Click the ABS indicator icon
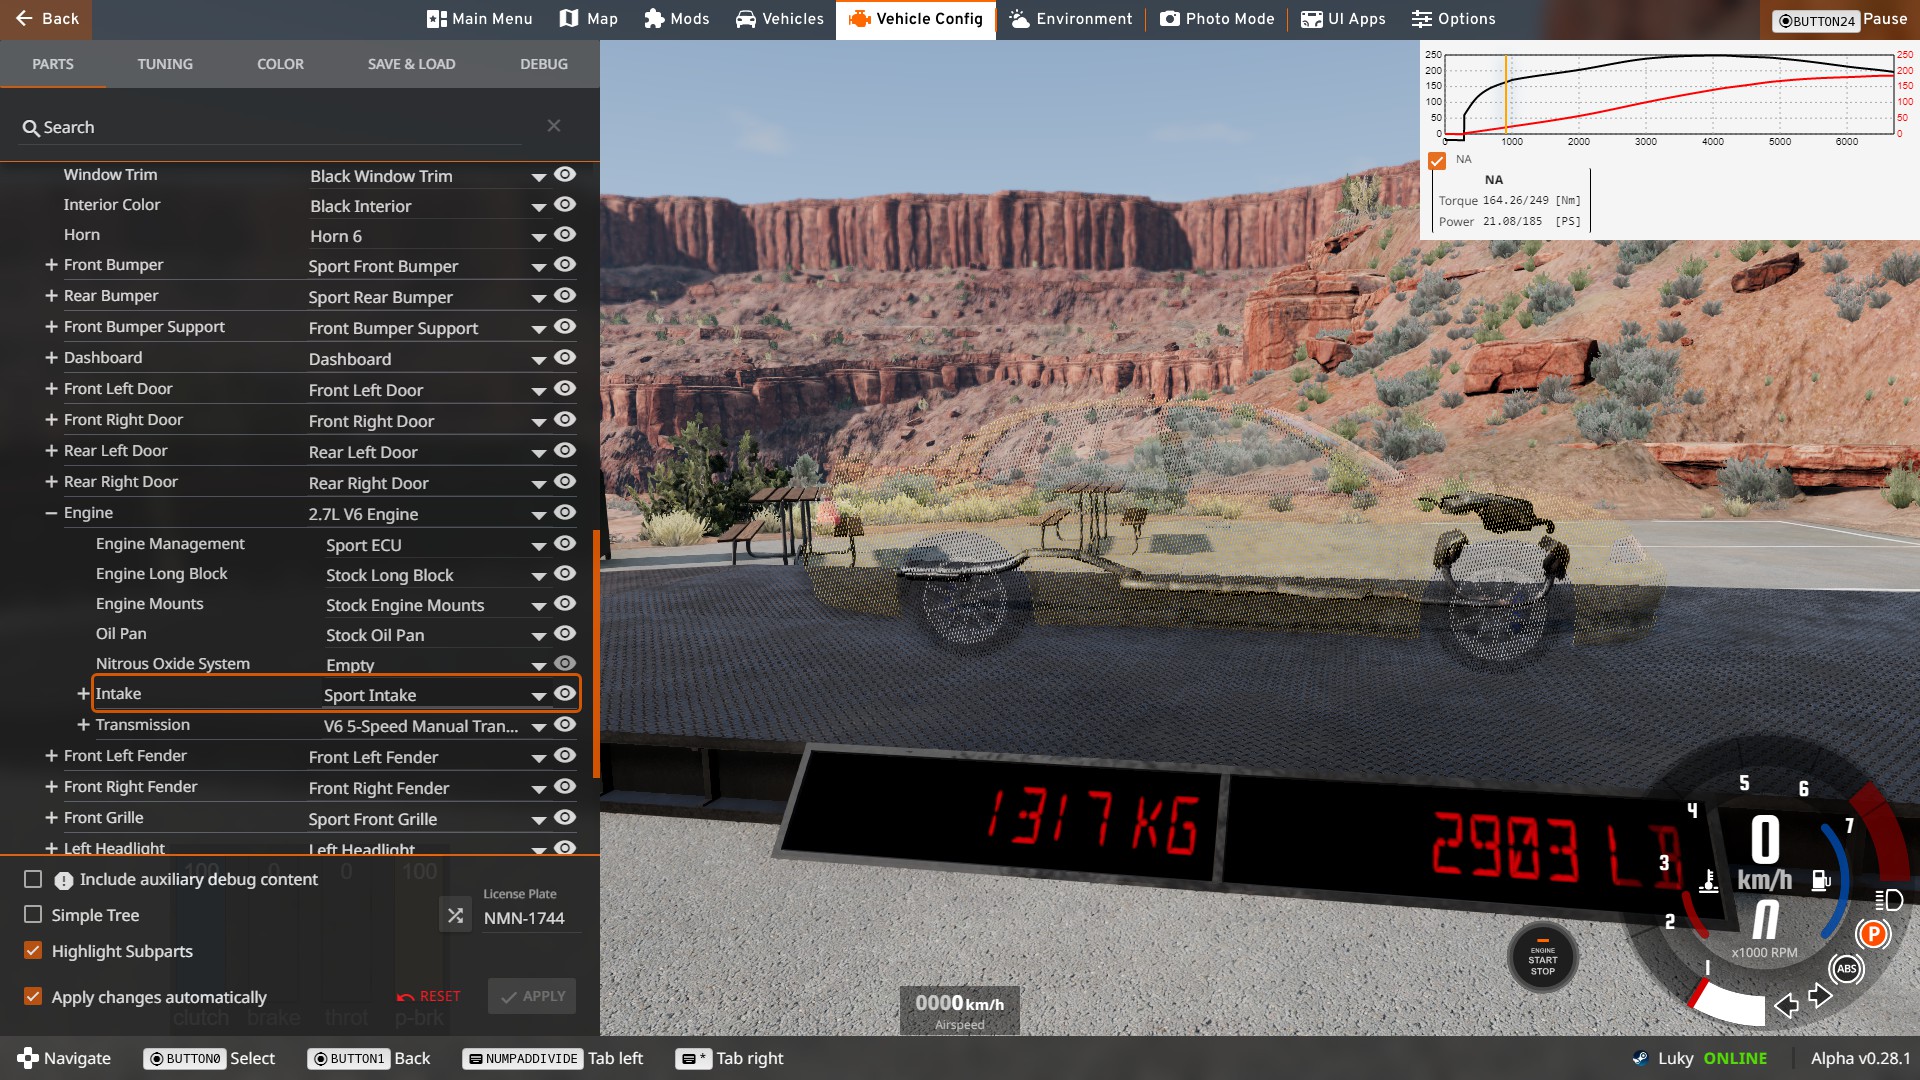 (1846, 968)
